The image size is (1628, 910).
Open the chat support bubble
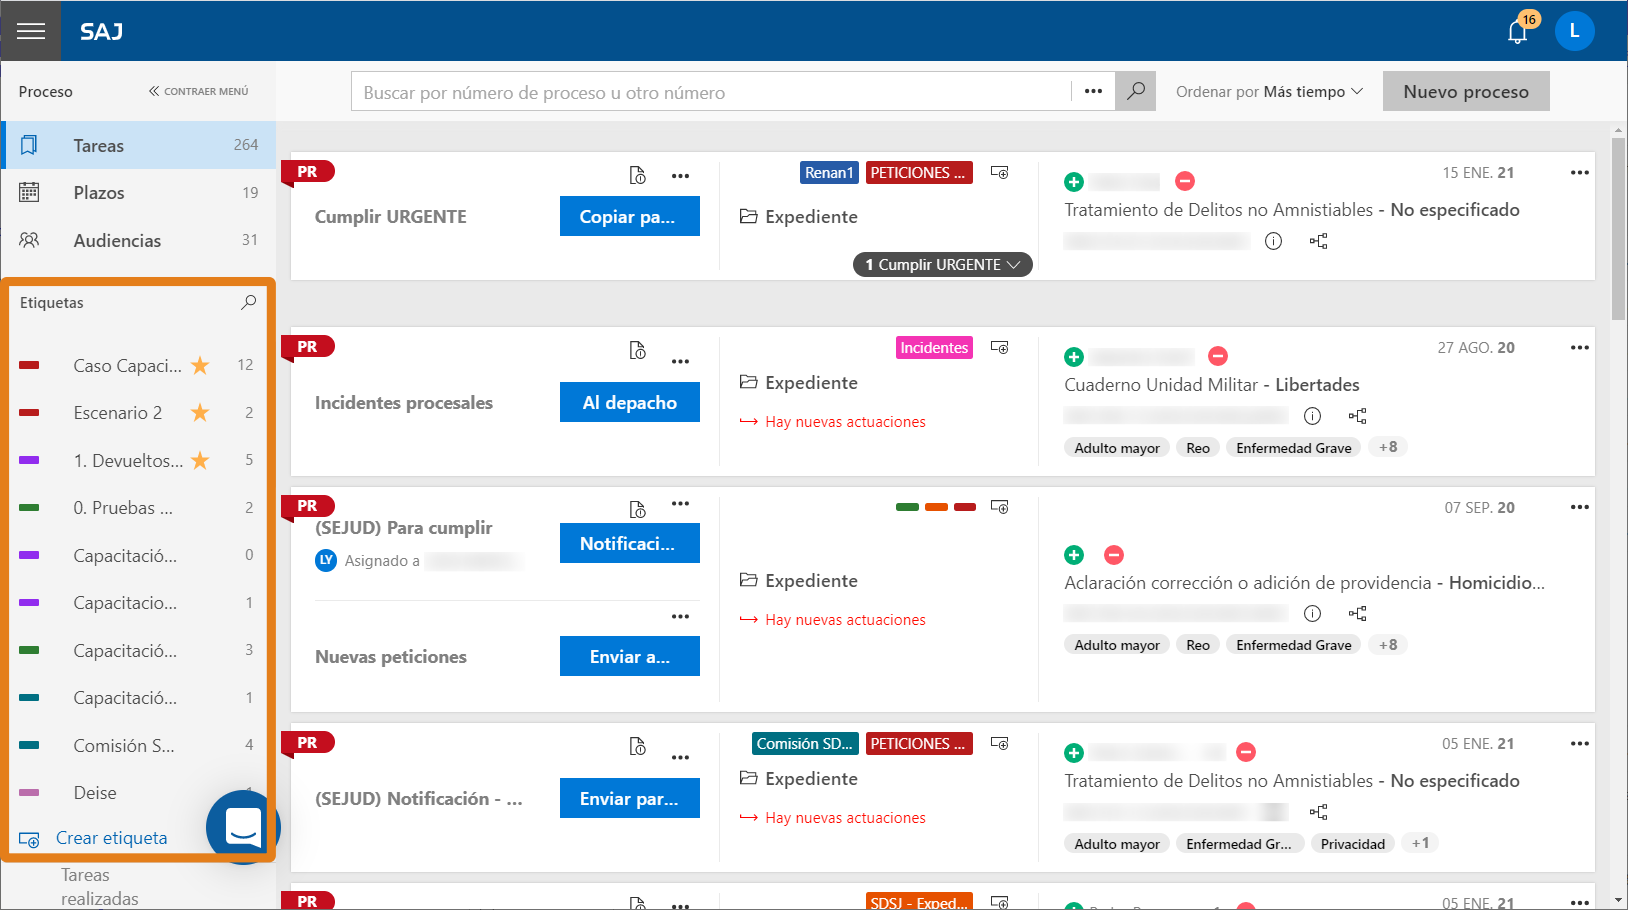[243, 827]
